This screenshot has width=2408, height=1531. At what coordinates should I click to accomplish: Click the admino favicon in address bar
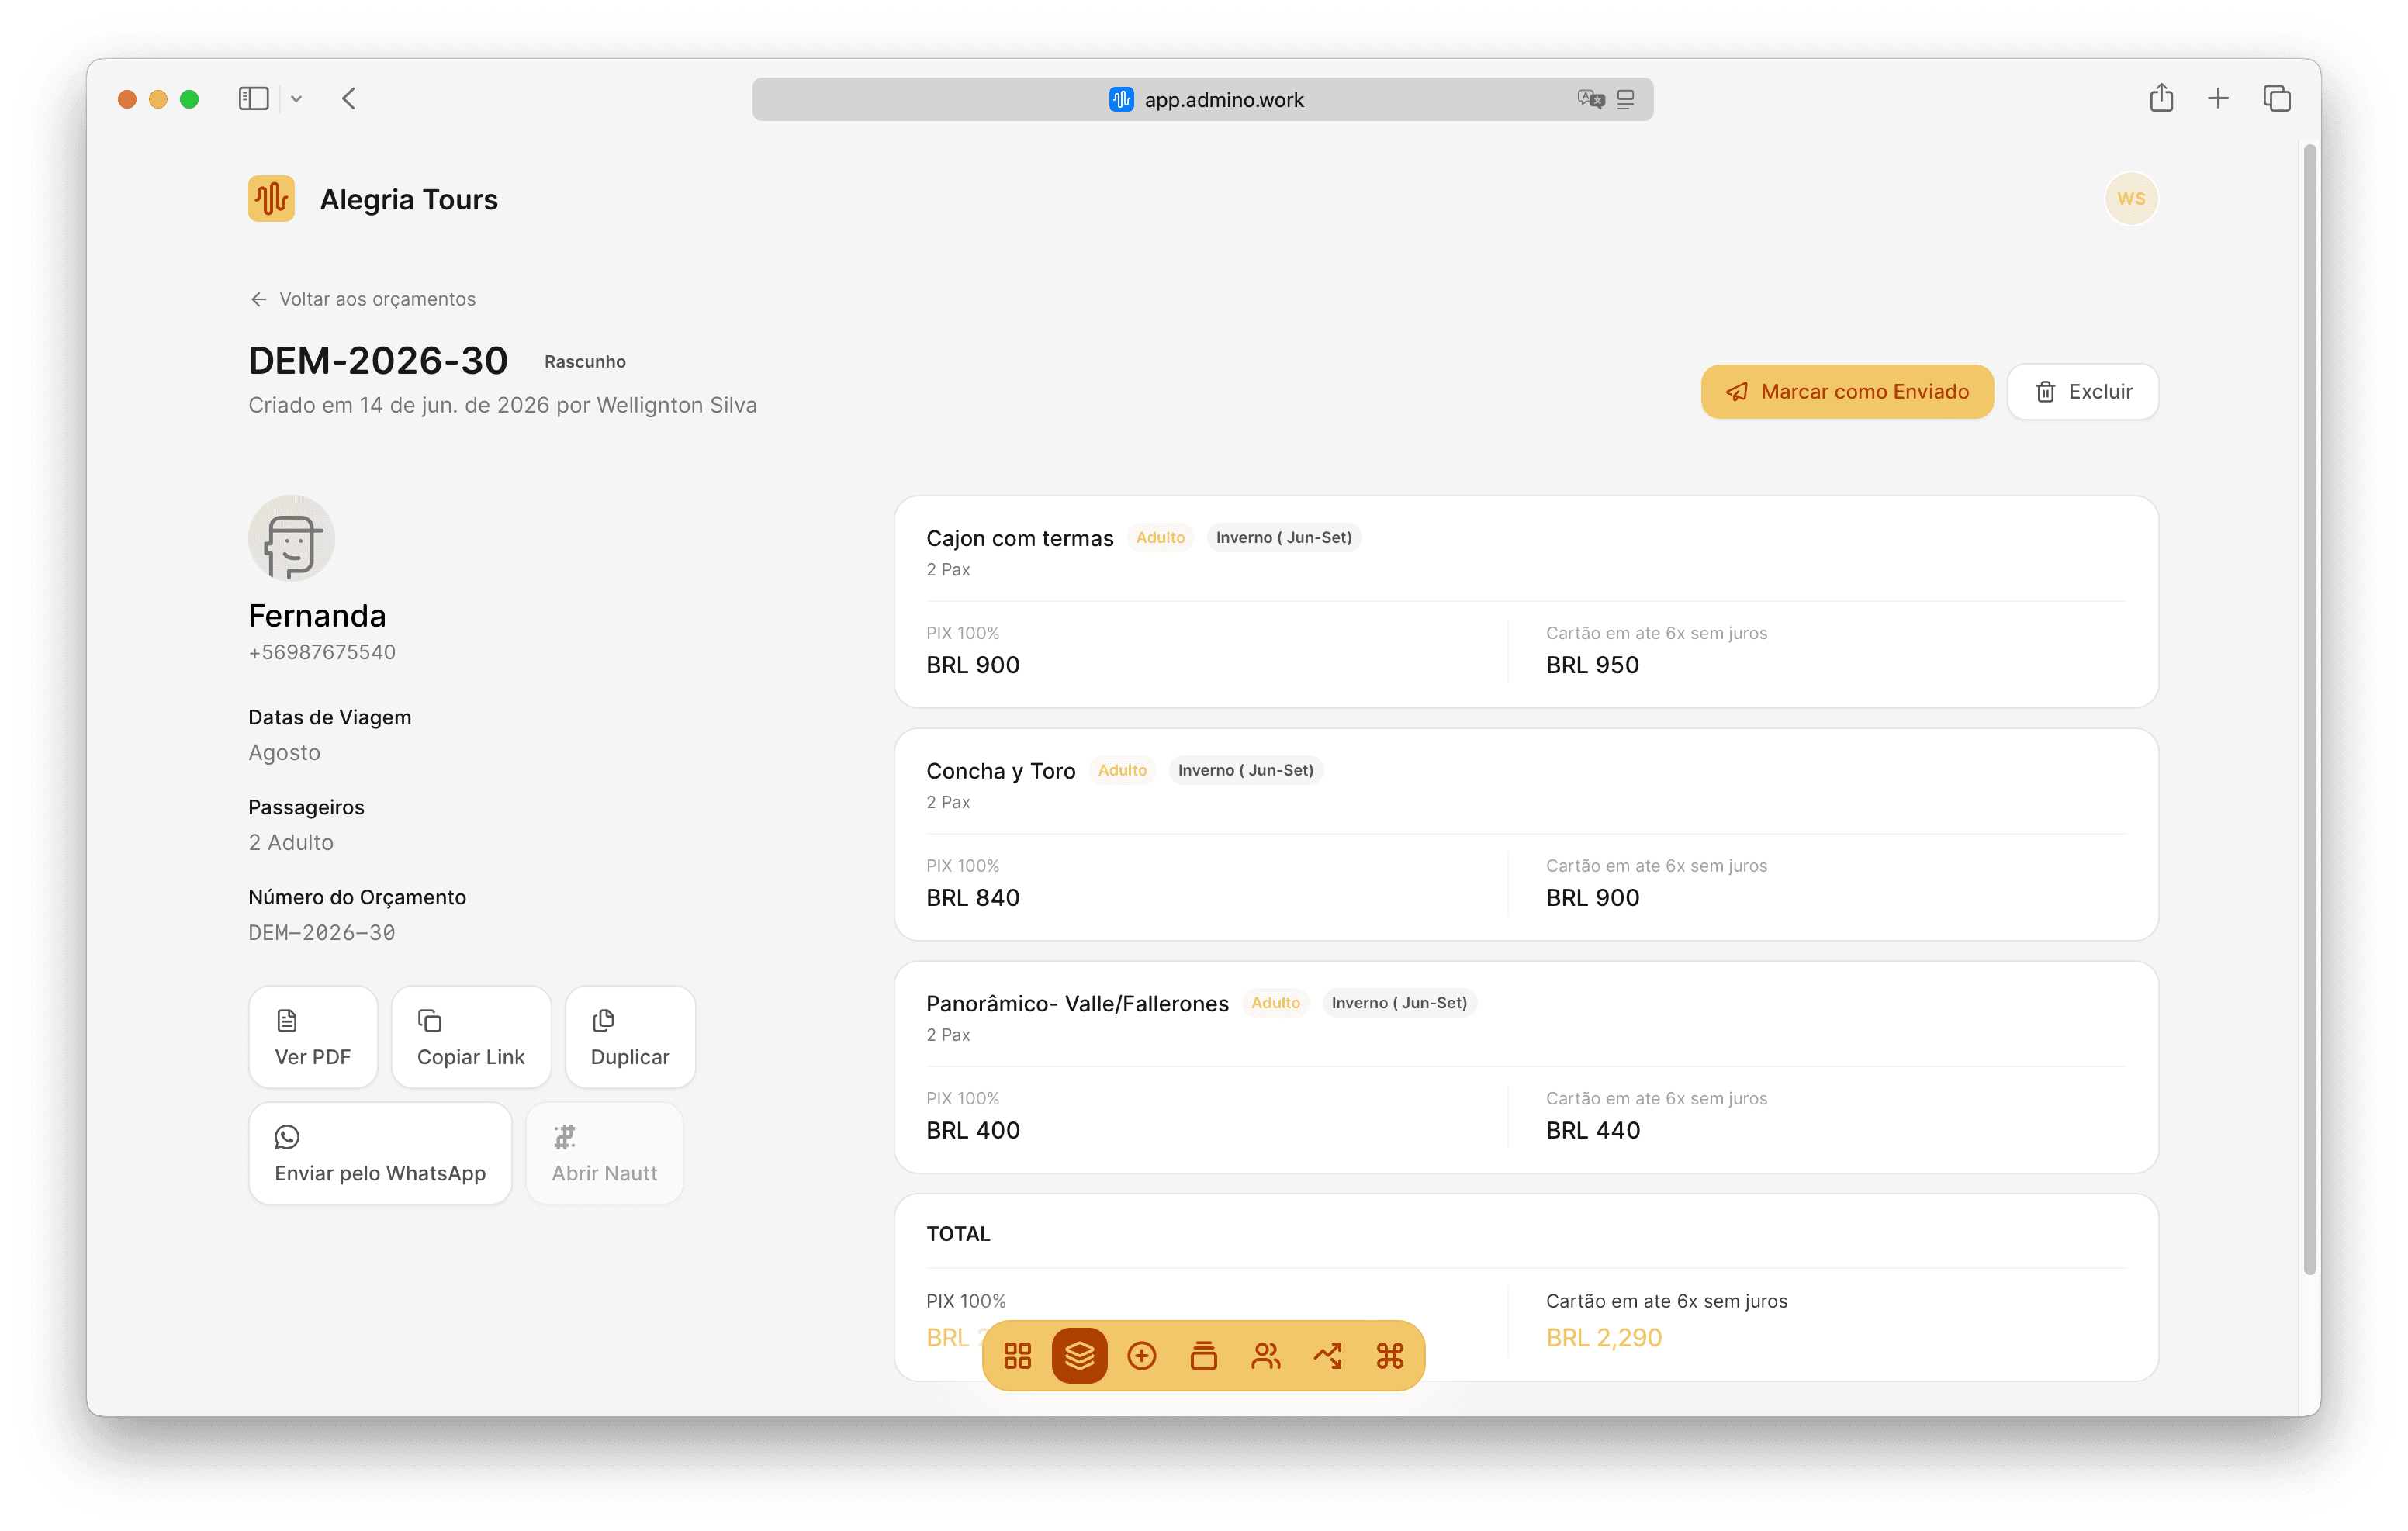coord(1120,99)
